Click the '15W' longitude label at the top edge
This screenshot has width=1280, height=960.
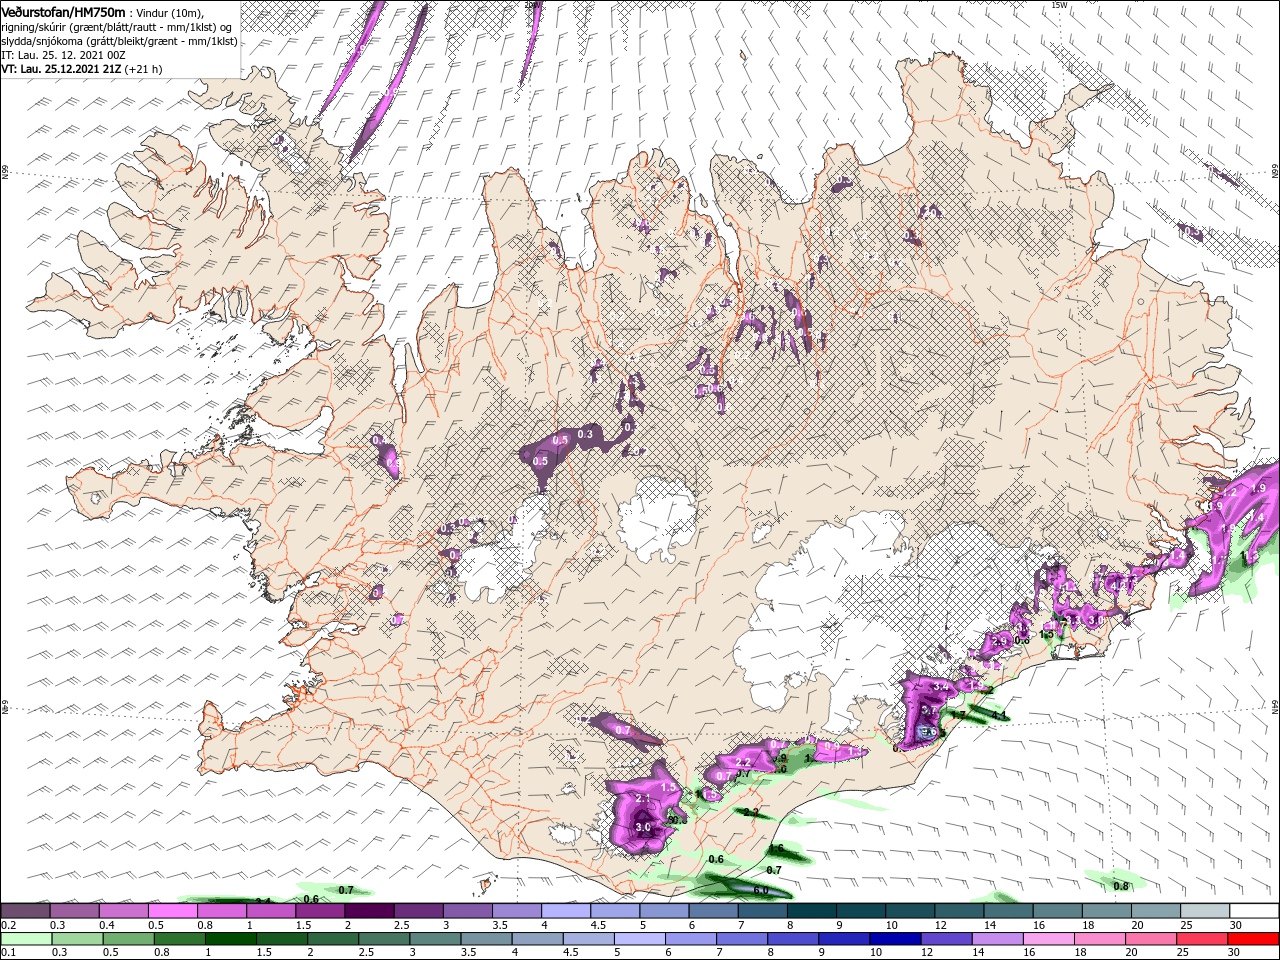click(x=1060, y=5)
